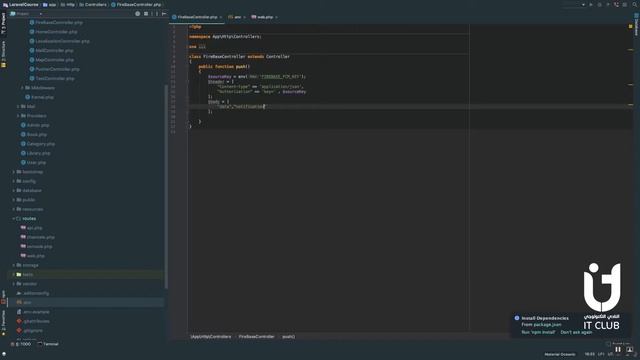Viewport: 640px width, 360px height.
Task: Switch to the .env editor tab
Action: (x=237, y=17)
